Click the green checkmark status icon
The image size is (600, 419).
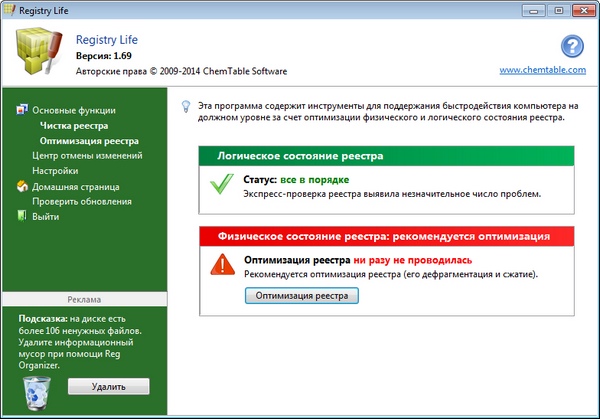pyautogui.click(x=222, y=184)
